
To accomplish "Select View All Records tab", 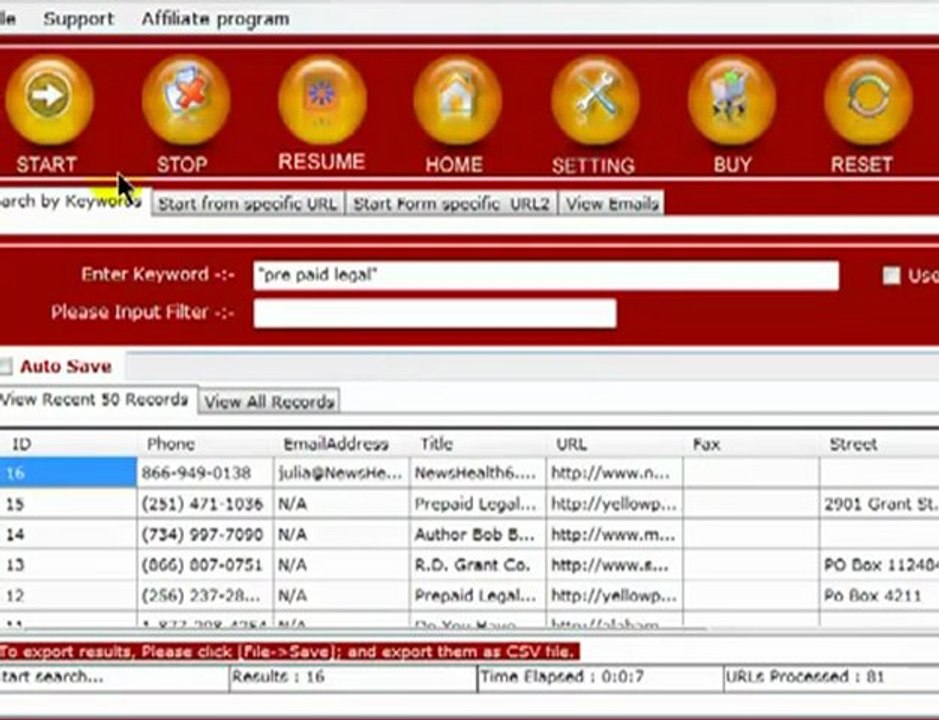I will [269, 401].
